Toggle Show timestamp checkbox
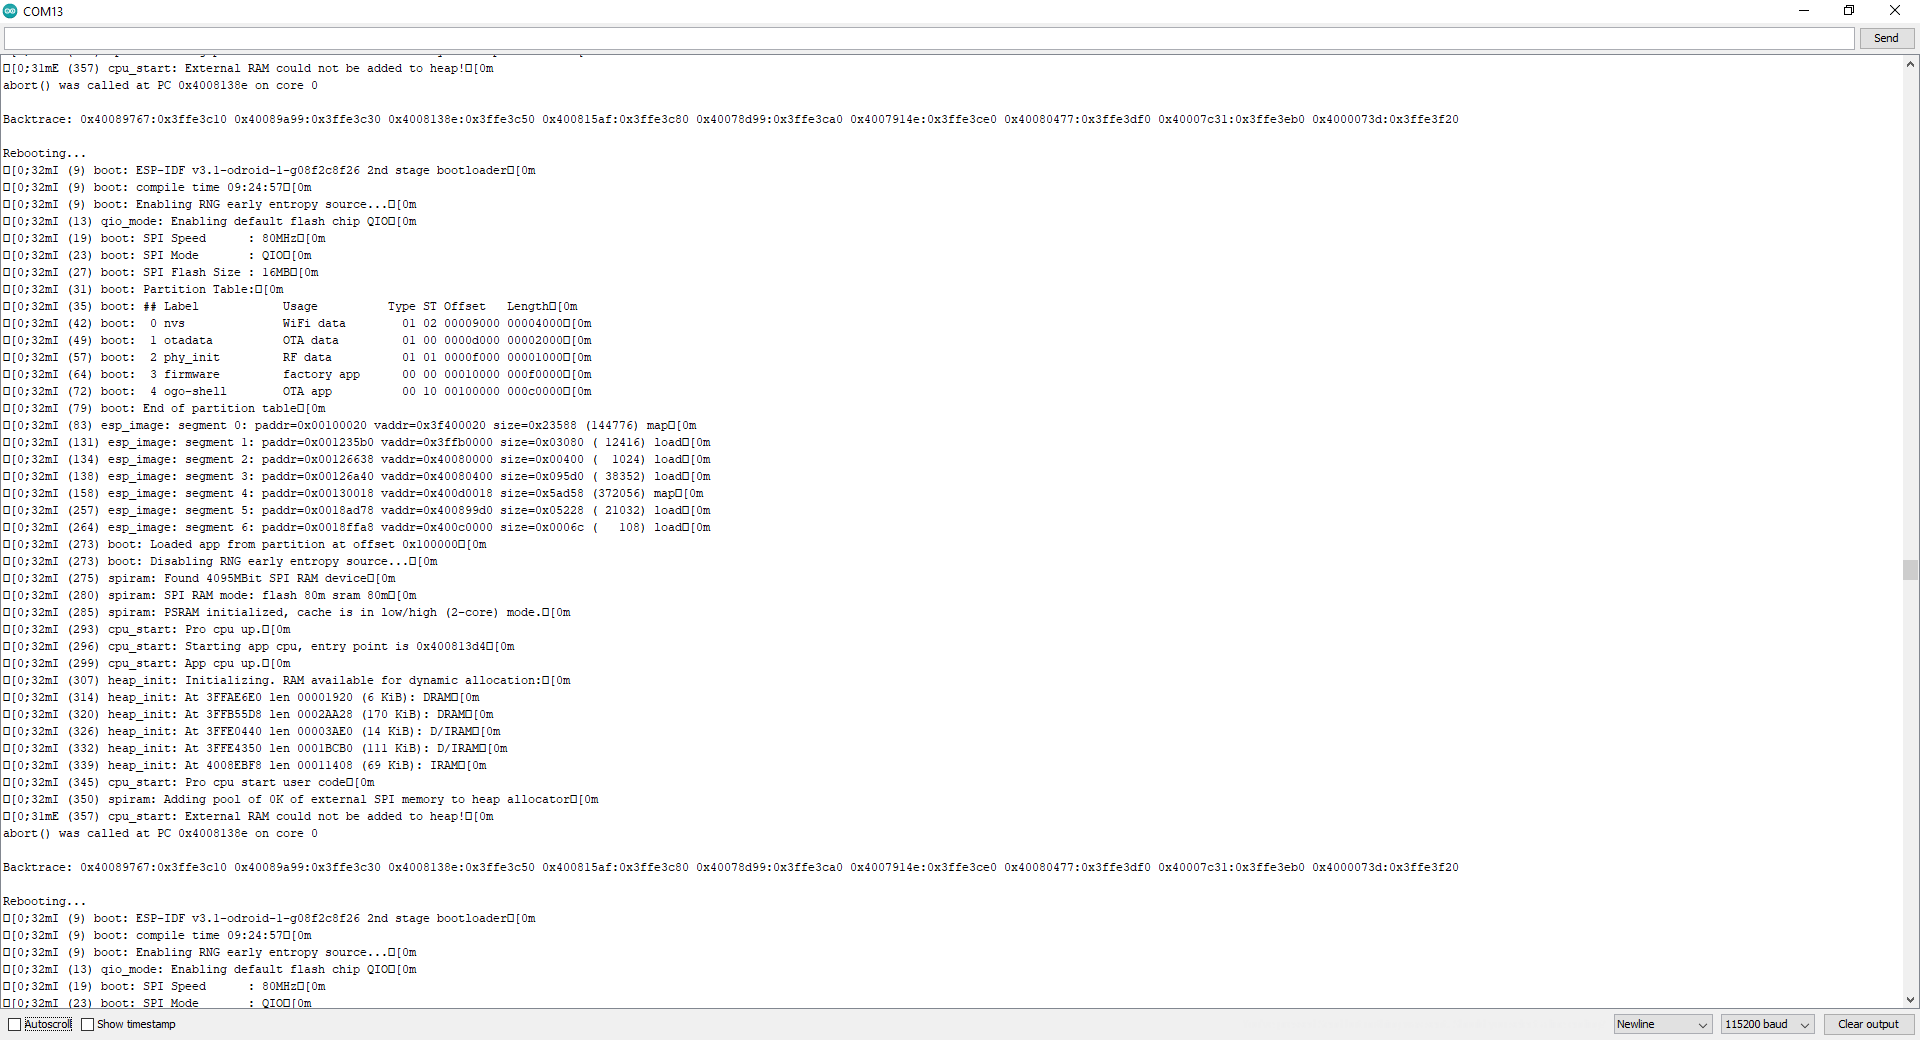The width and height of the screenshot is (1920, 1040). click(x=88, y=1024)
